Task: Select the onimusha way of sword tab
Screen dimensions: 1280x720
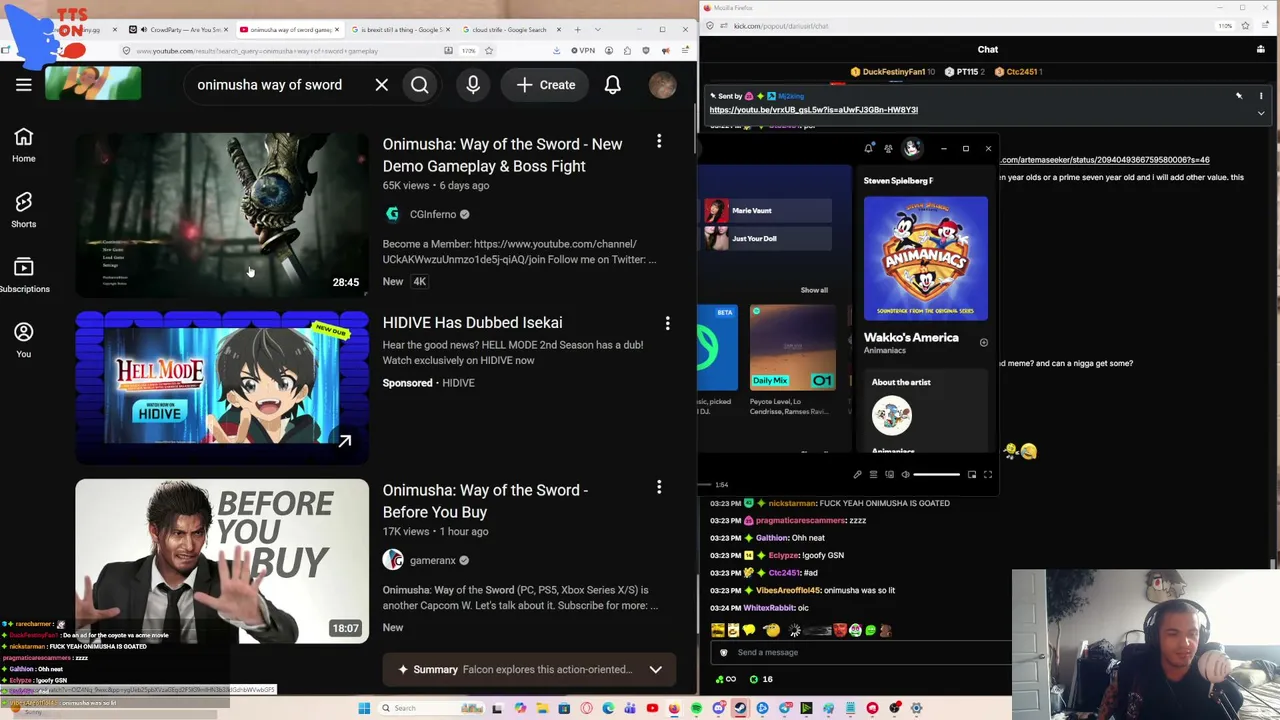Action: tap(290, 30)
